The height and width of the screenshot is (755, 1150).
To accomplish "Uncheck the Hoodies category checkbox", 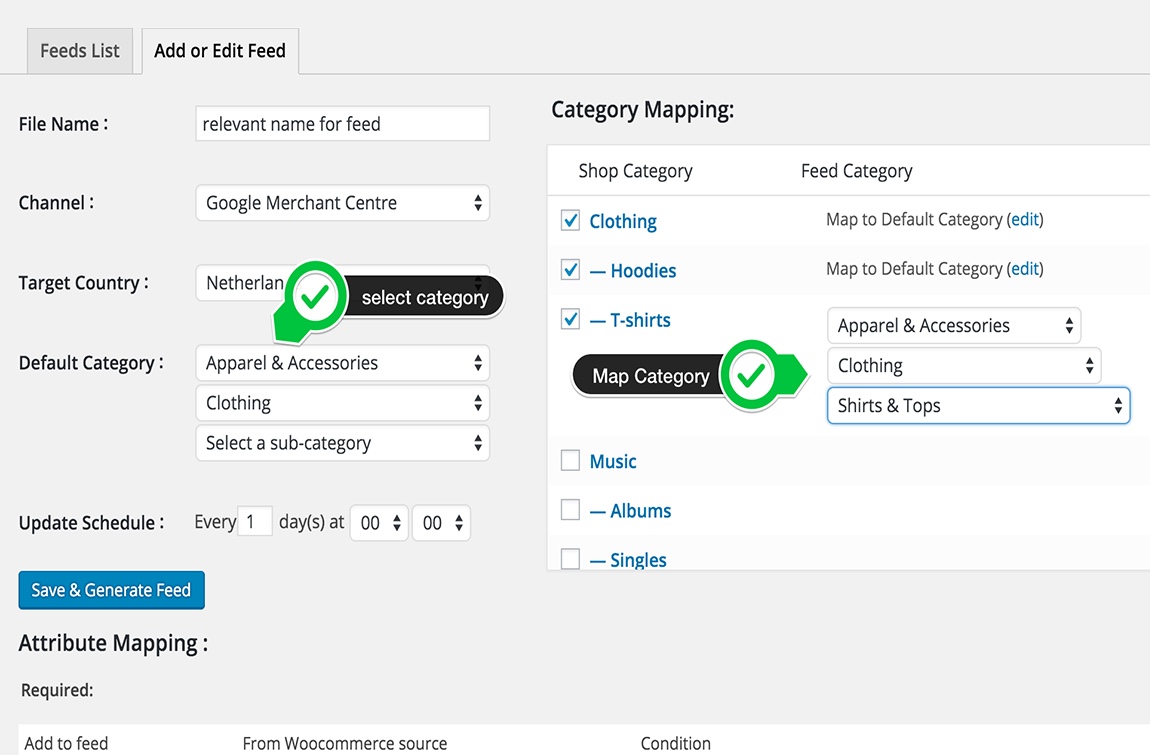I will pos(571,269).
